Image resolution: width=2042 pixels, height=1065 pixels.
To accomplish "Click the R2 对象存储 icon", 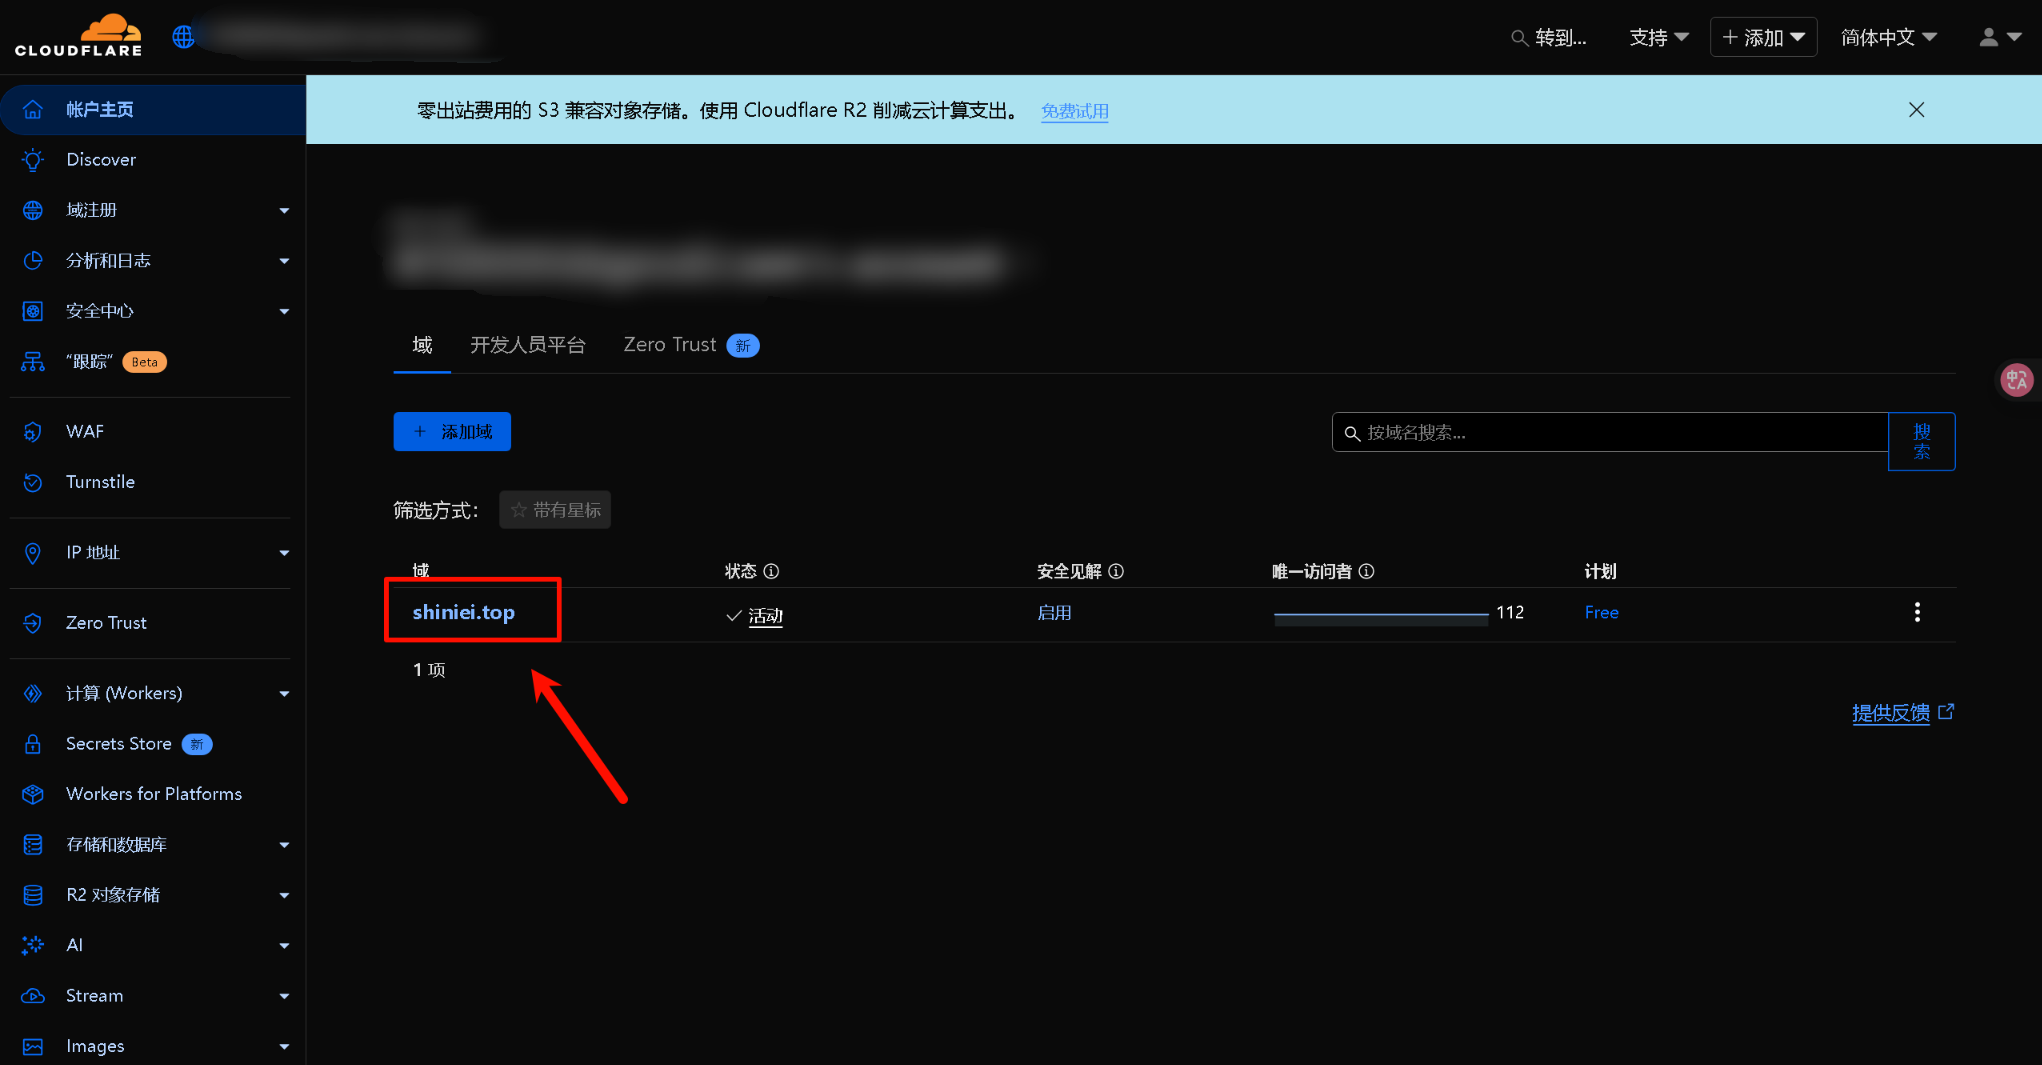I will 33,895.
